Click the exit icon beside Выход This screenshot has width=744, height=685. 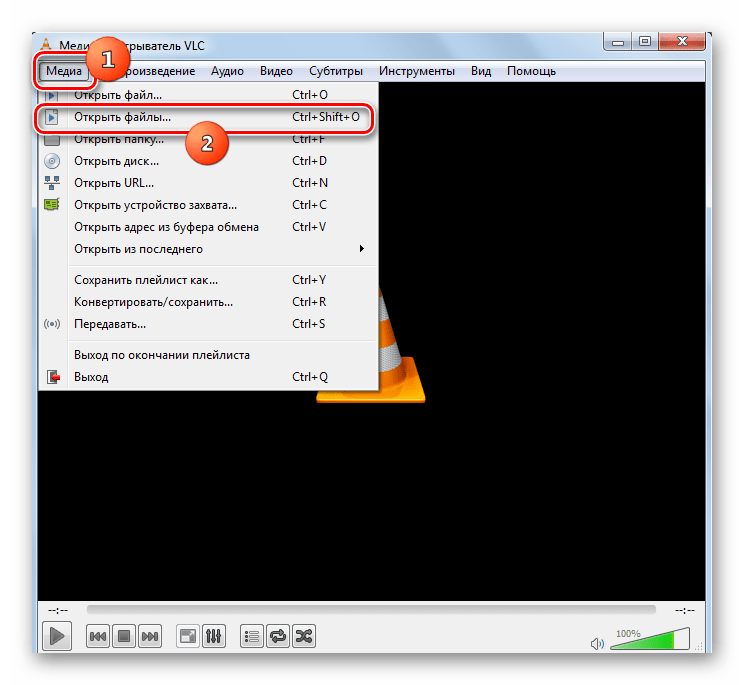[x=53, y=377]
